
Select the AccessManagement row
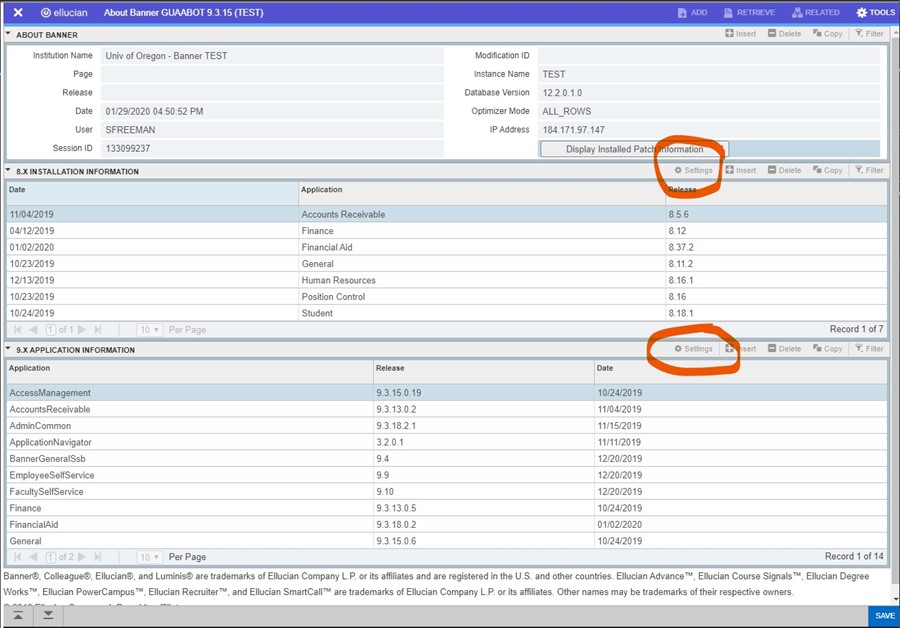click(x=447, y=393)
